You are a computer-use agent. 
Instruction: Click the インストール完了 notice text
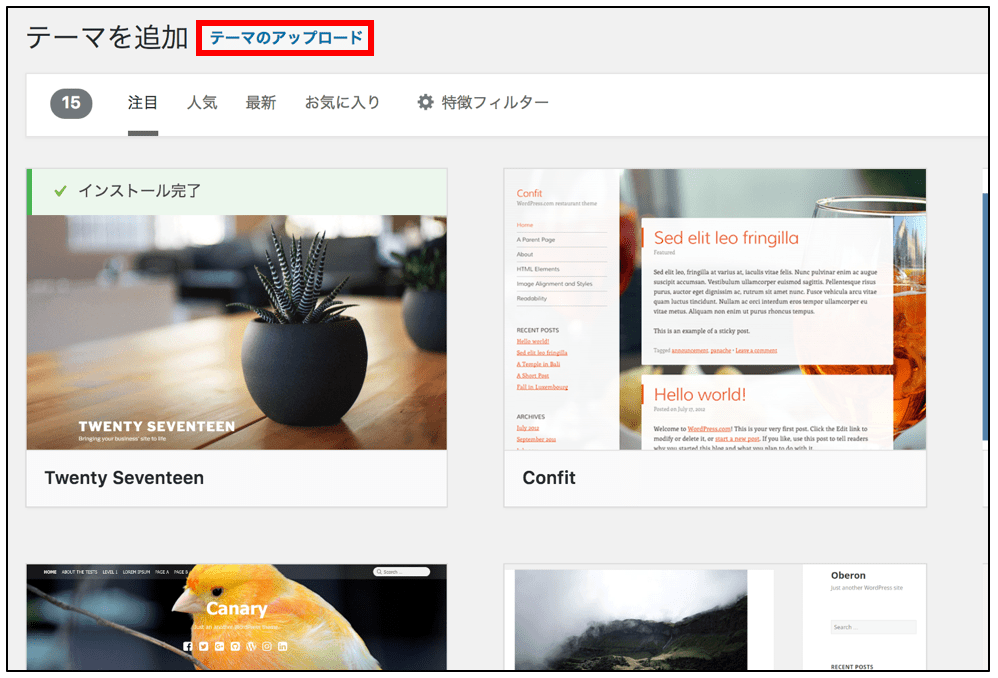coord(139,190)
